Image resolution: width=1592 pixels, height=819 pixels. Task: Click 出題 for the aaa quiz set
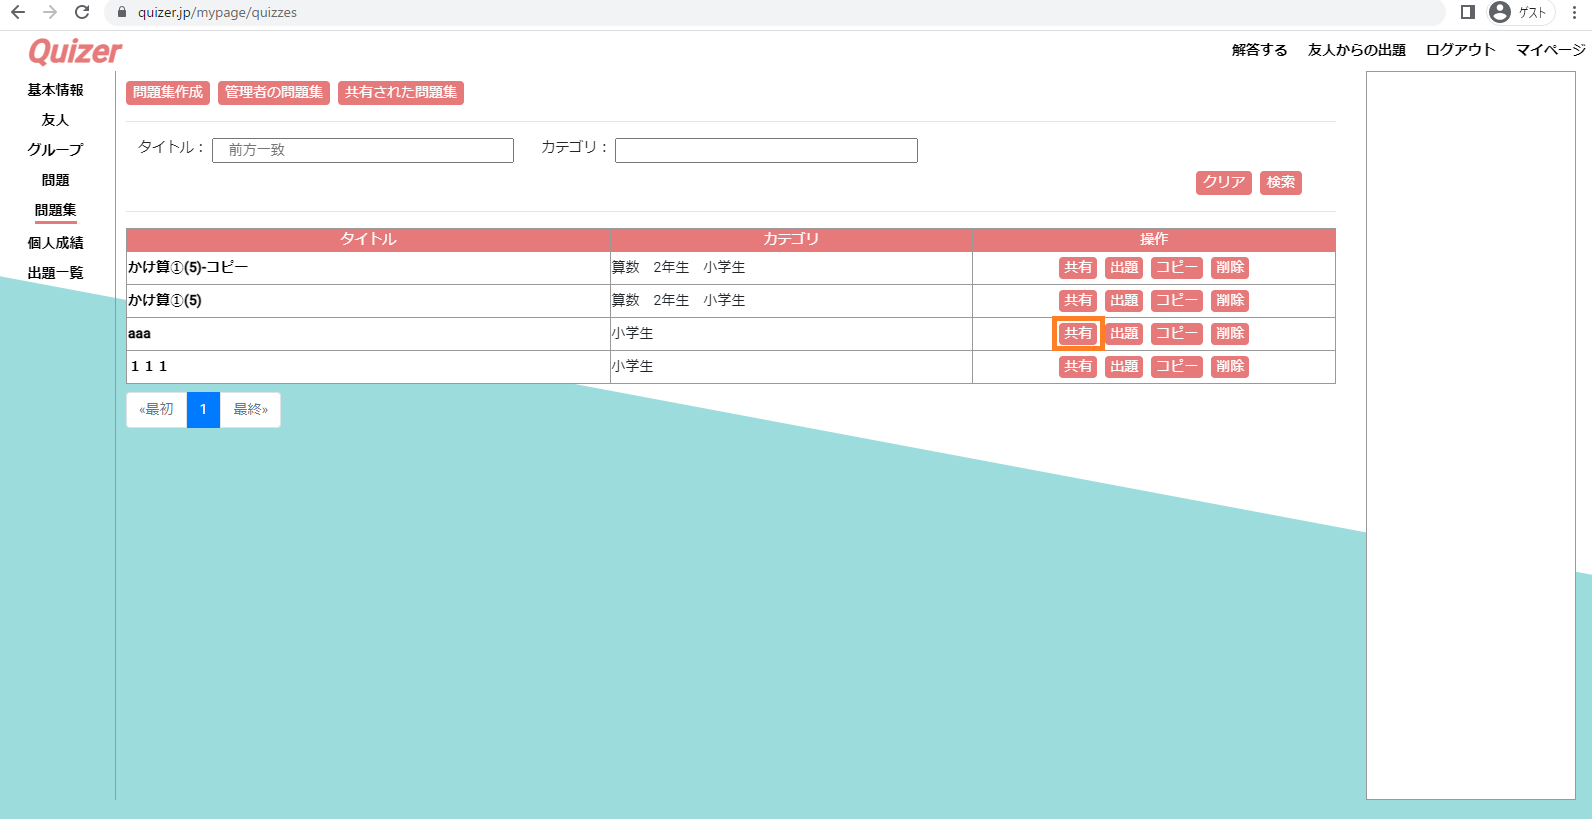point(1124,334)
